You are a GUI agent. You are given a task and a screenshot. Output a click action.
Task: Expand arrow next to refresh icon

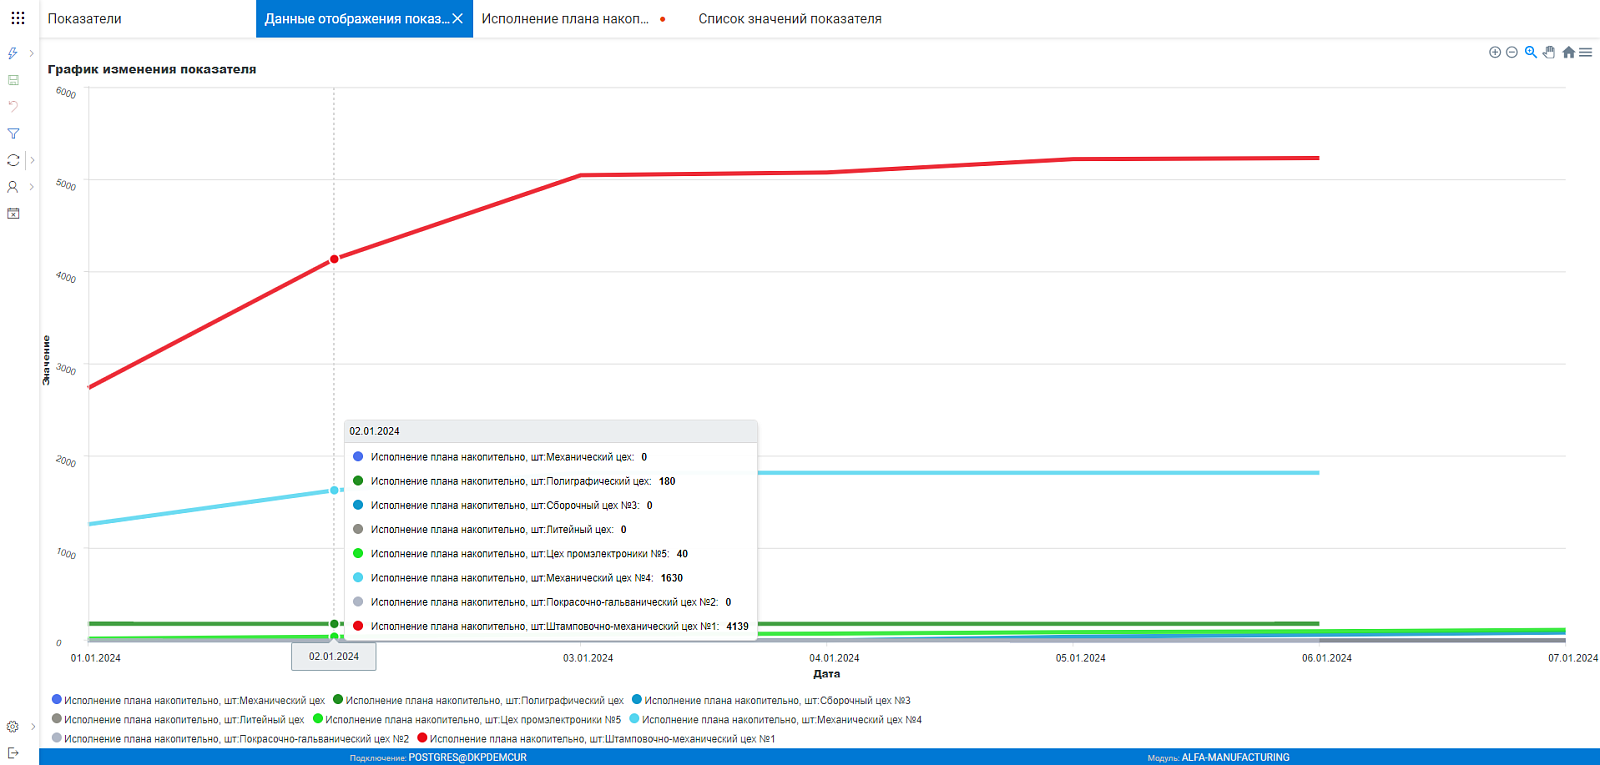point(32,160)
